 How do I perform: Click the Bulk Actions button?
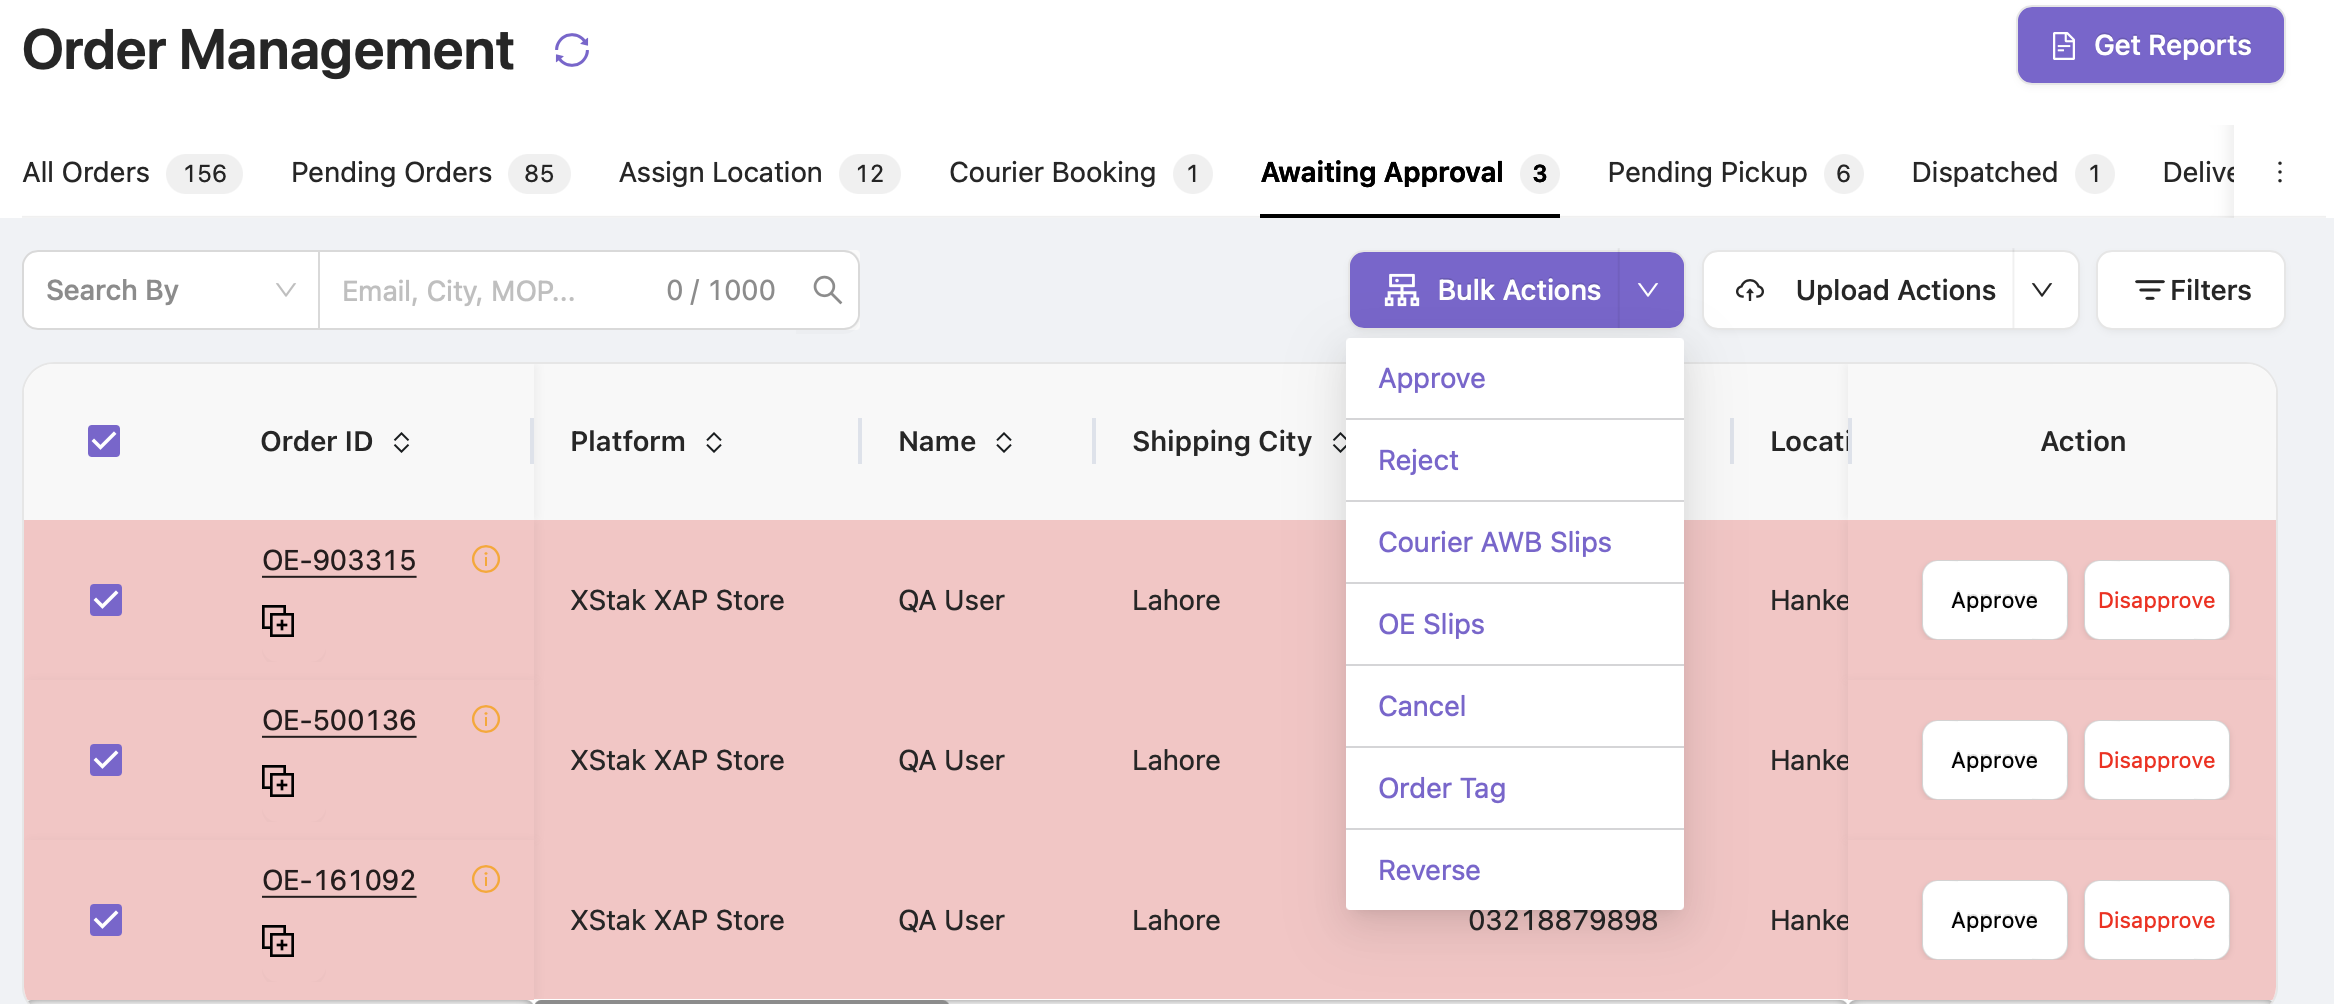tap(1485, 290)
